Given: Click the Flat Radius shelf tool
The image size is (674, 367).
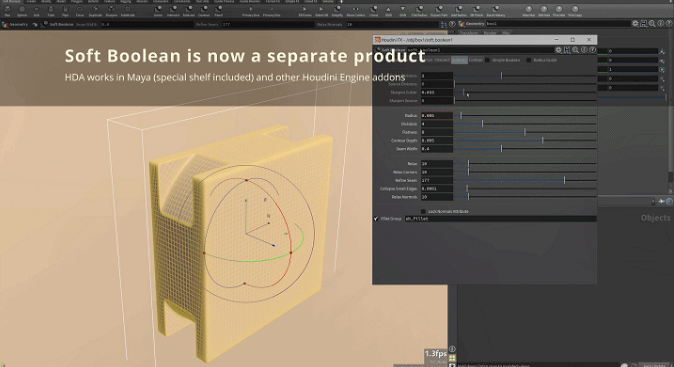Looking at the screenshot, I should 420,11.
